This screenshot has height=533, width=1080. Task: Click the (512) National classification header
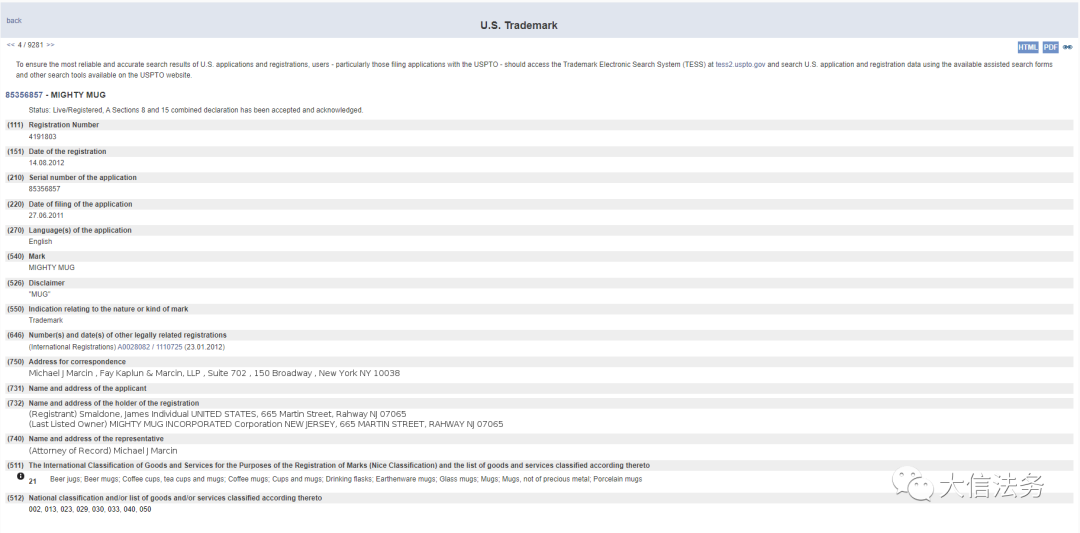(x=539, y=498)
